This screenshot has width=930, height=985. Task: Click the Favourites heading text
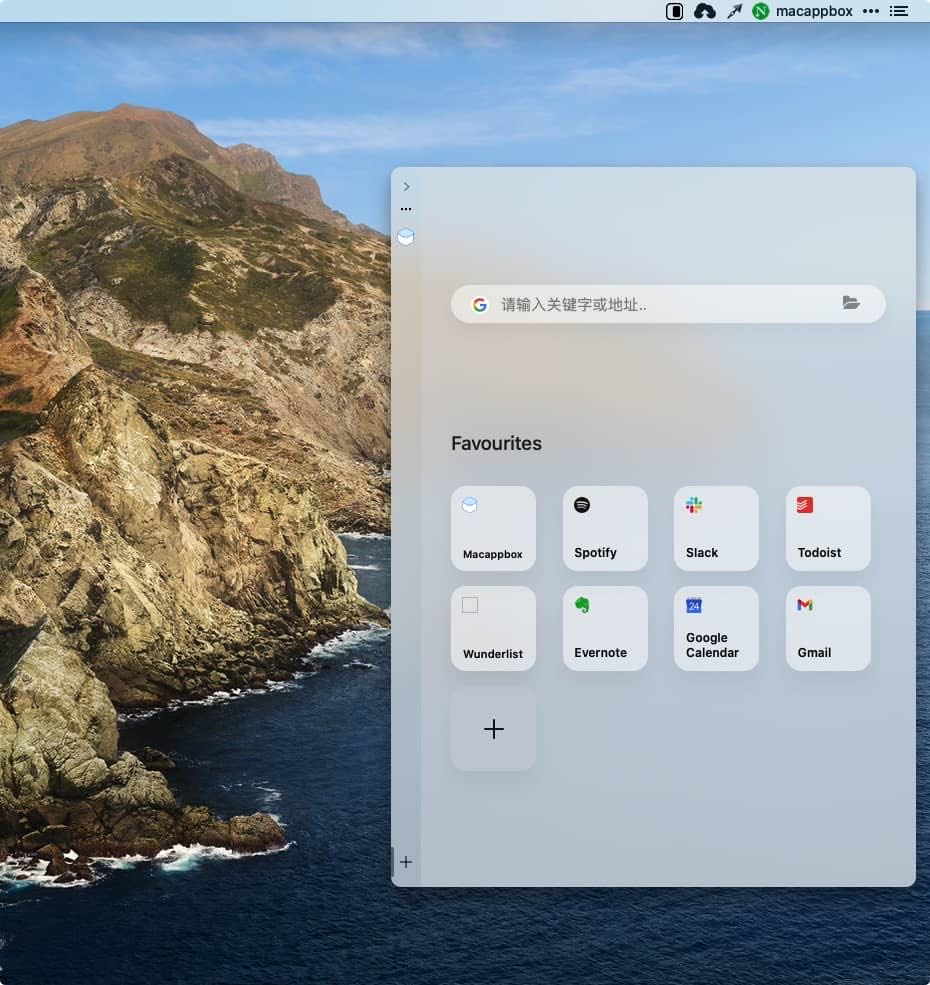tap(496, 444)
